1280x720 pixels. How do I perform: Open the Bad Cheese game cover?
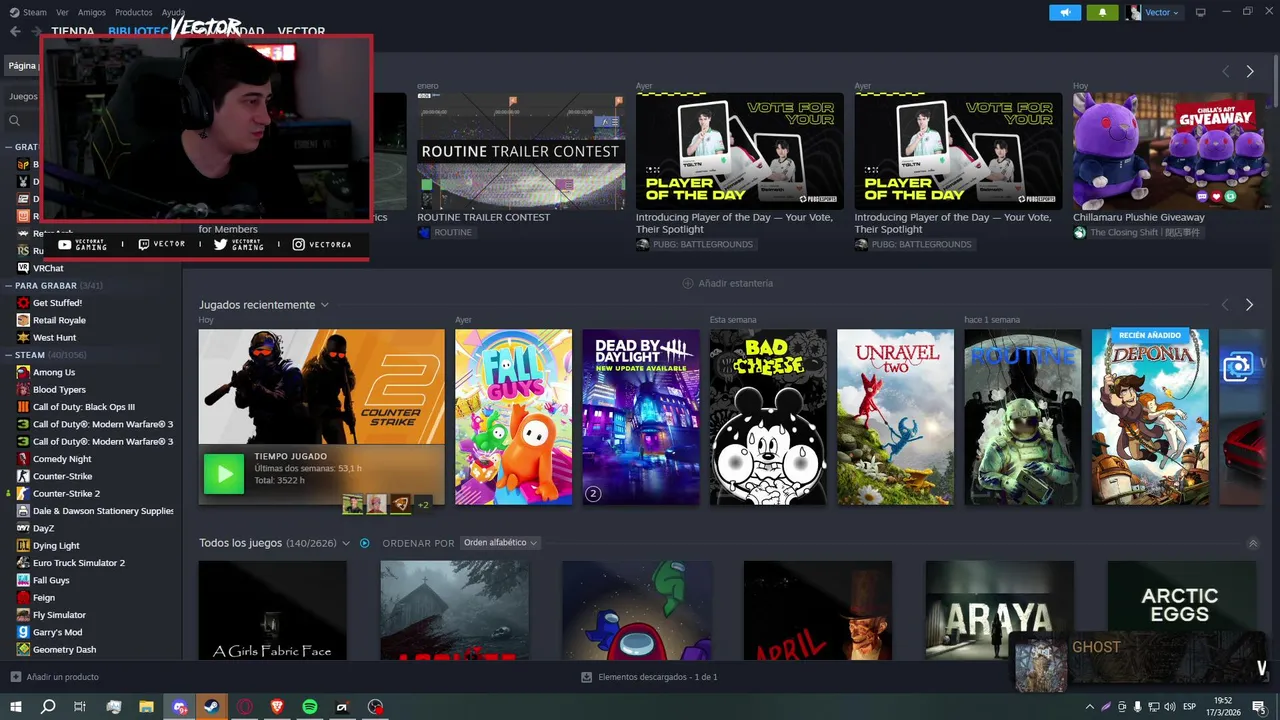pyautogui.click(x=768, y=417)
